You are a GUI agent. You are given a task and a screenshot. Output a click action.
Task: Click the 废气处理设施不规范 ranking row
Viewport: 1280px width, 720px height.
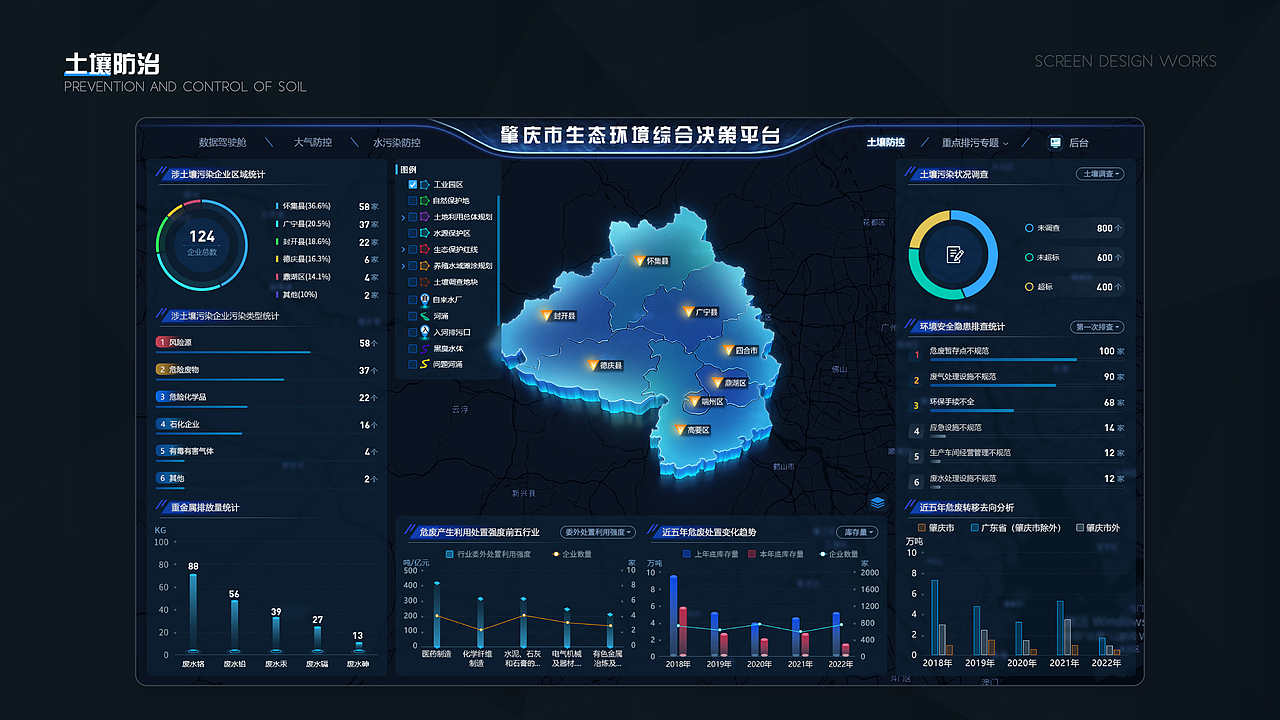(1015, 379)
